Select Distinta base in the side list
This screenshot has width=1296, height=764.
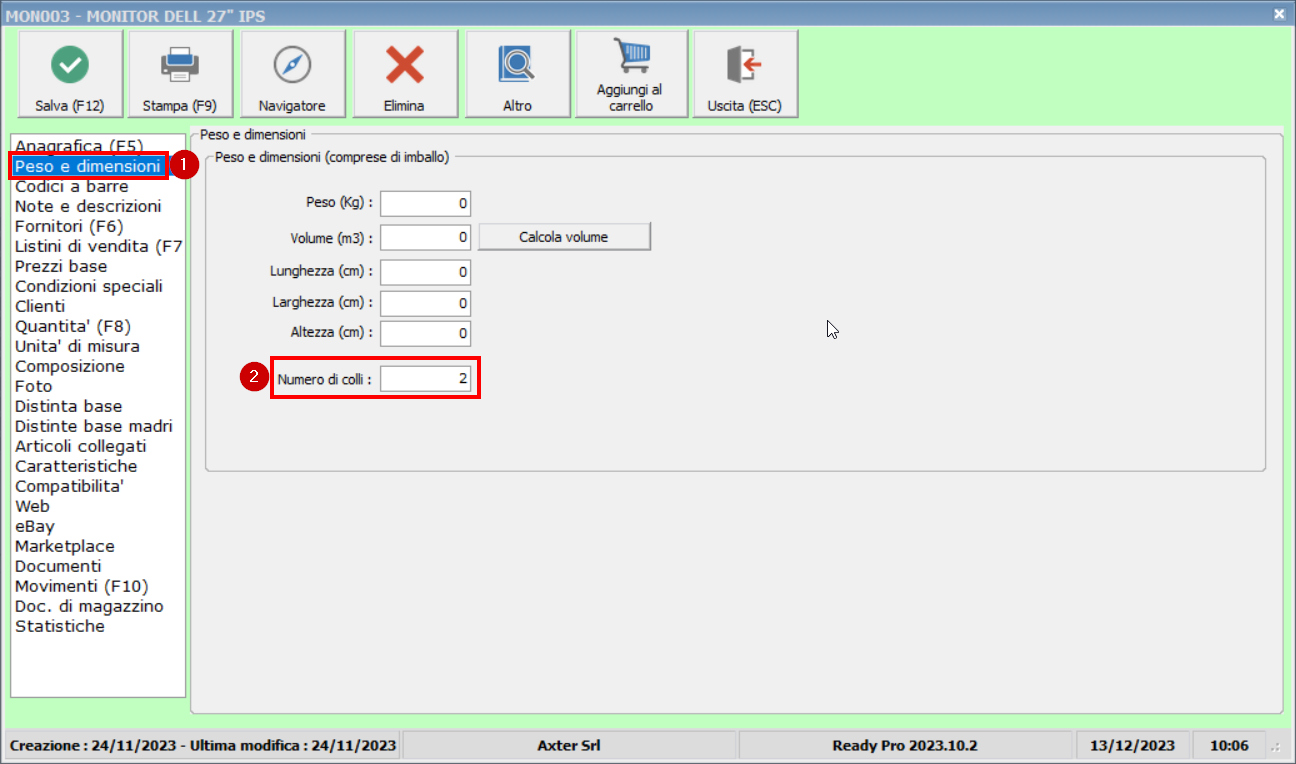tap(68, 406)
